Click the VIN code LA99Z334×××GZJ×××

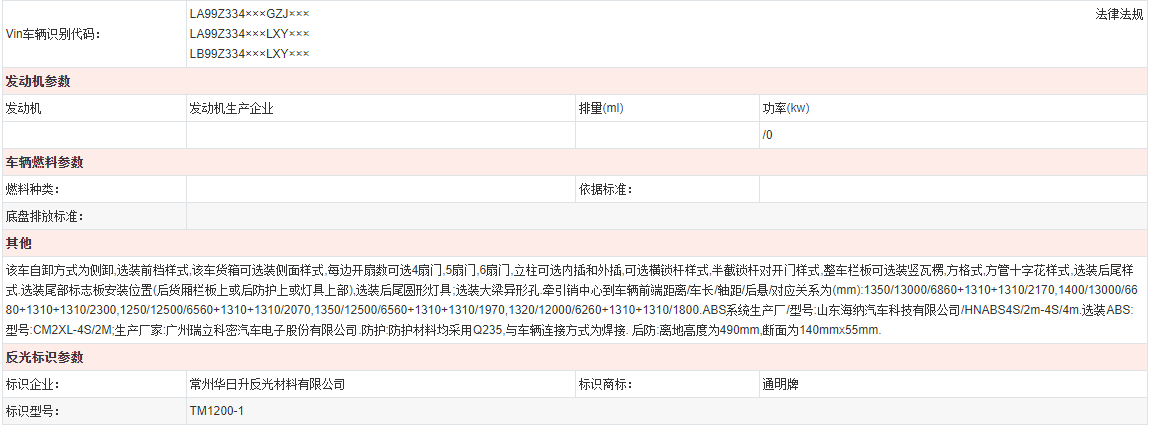(x=249, y=15)
